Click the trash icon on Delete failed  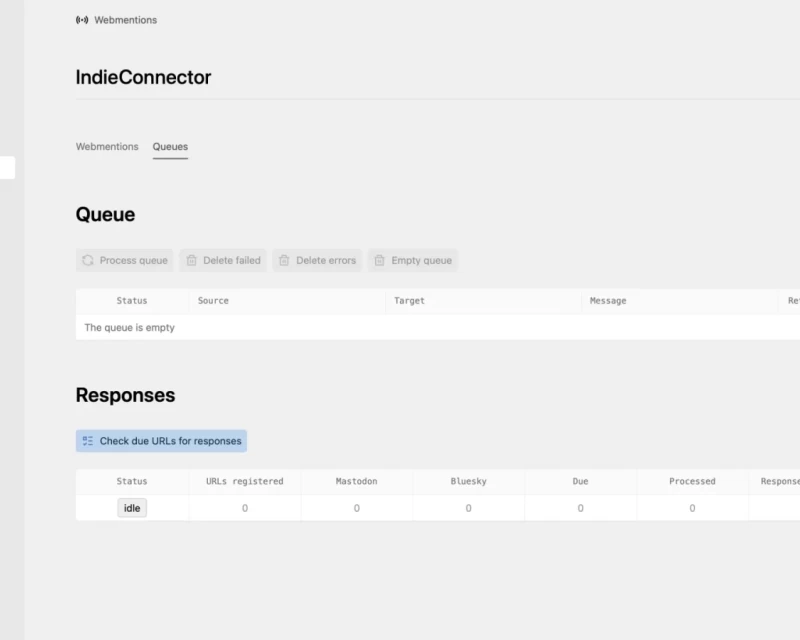coord(192,260)
